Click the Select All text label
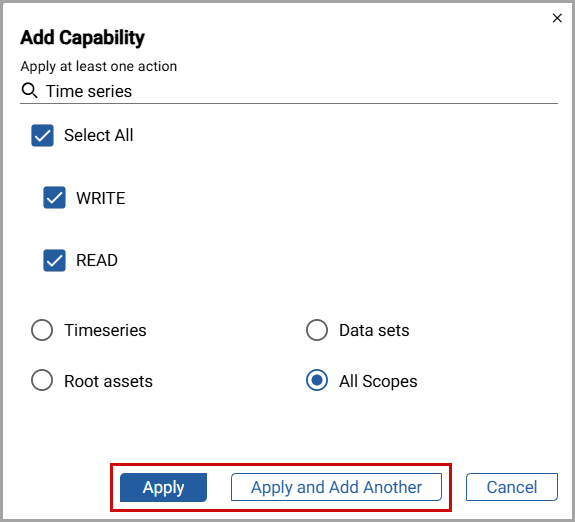The height and width of the screenshot is (522, 575). coord(99,135)
